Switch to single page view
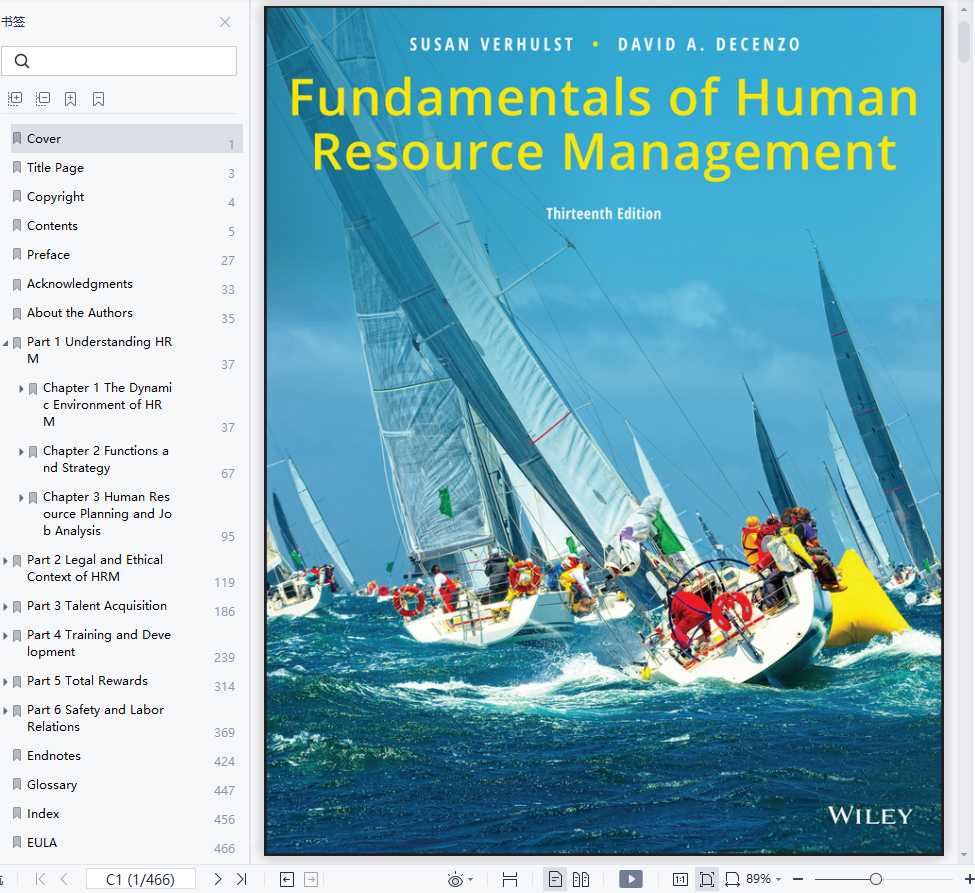Viewport: 975px width, 893px height. pyautogui.click(x=555, y=879)
